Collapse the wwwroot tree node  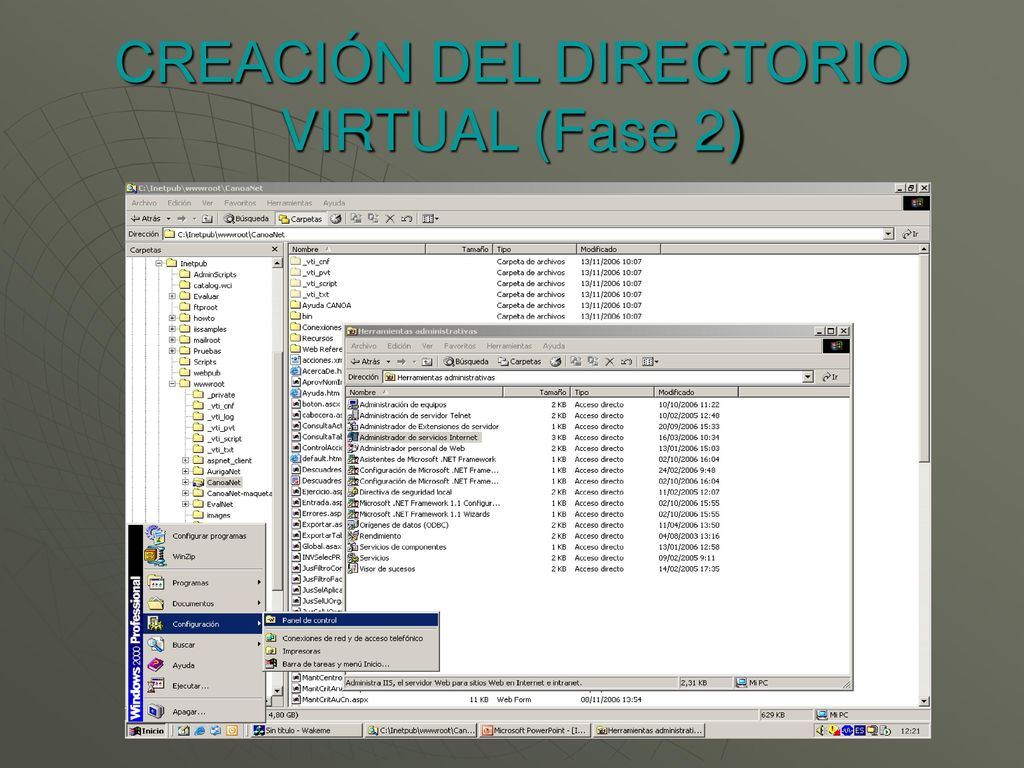click(172, 384)
